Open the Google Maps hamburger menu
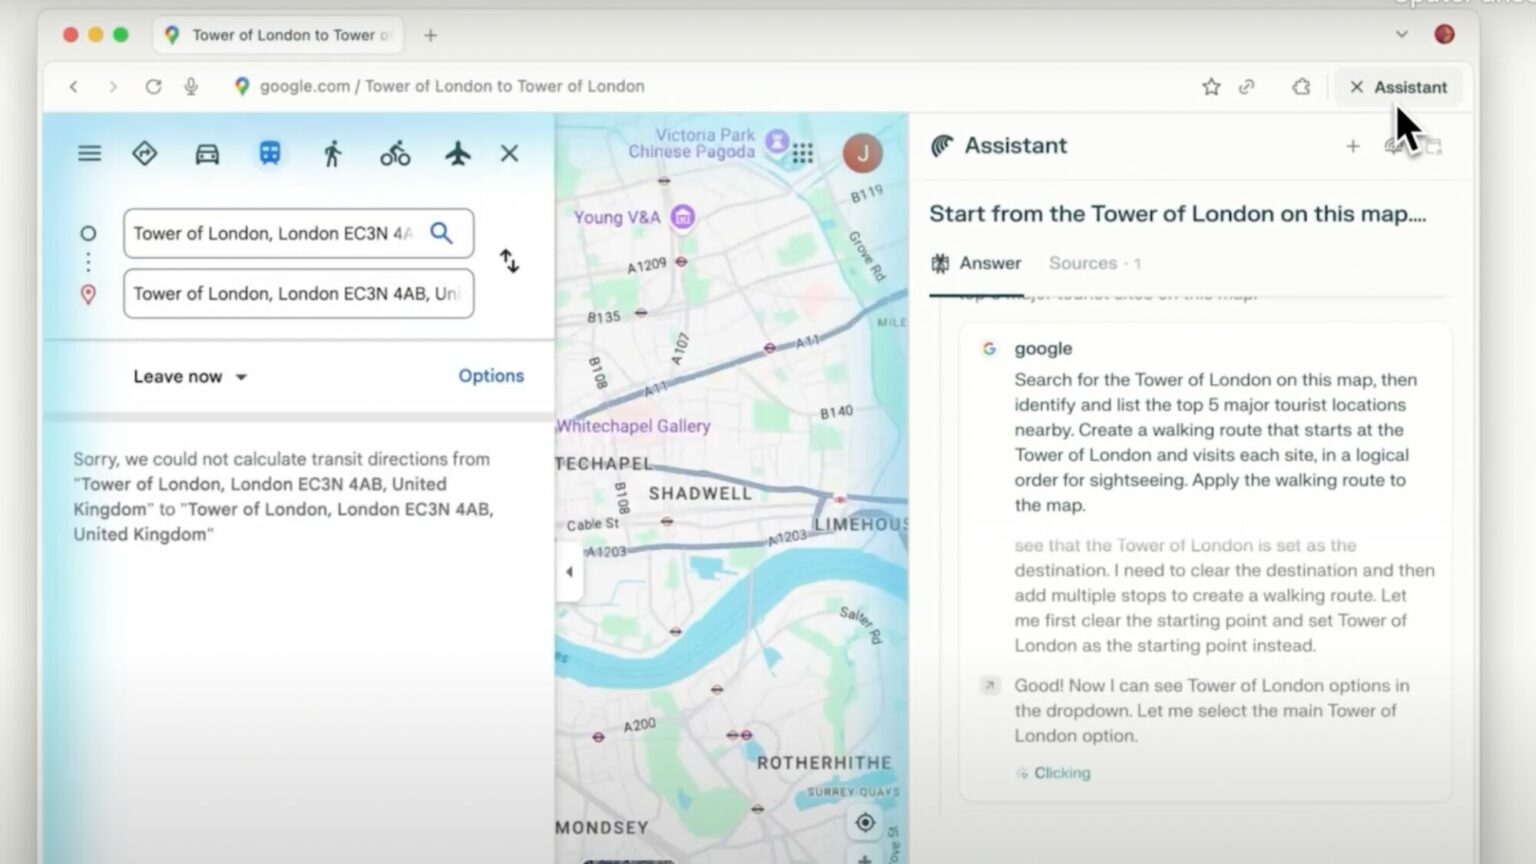This screenshot has height=864, width=1536. pos(90,154)
